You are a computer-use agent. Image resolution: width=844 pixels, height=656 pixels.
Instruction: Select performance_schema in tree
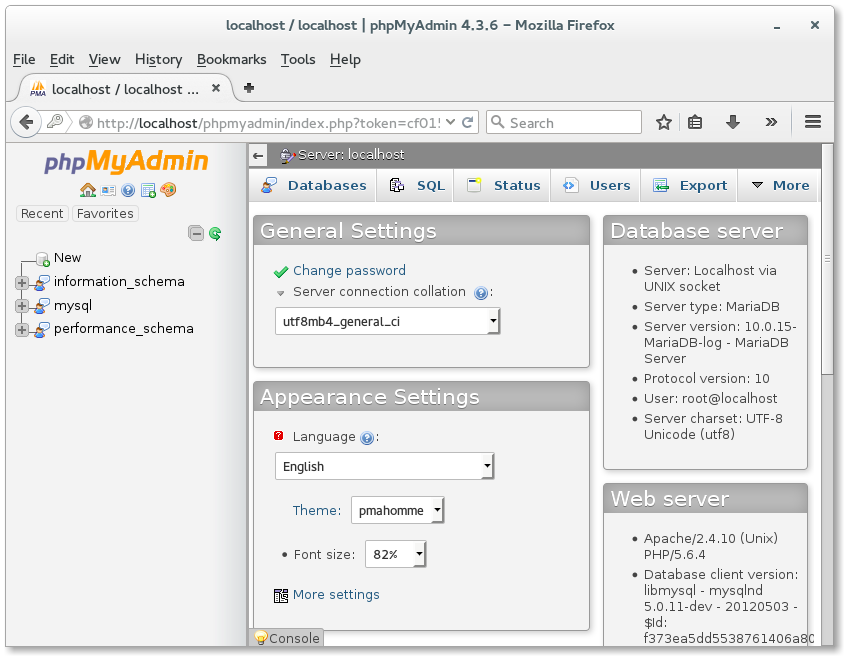(123, 328)
